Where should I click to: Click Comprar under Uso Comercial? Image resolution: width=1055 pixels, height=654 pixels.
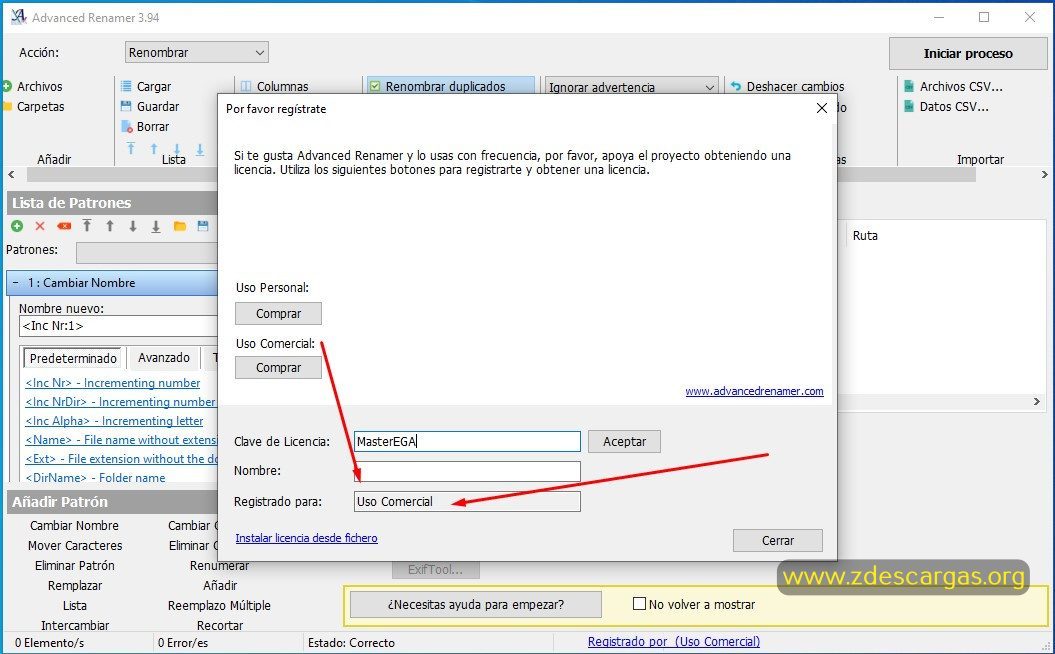tap(278, 367)
